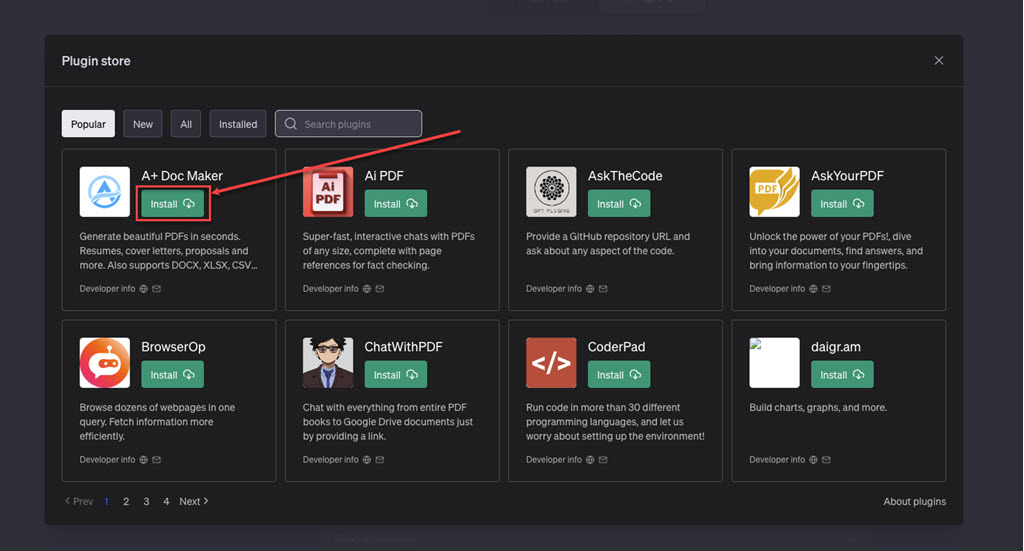Jump to pagination page 4
This screenshot has height=551, width=1024.
(x=166, y=501)
